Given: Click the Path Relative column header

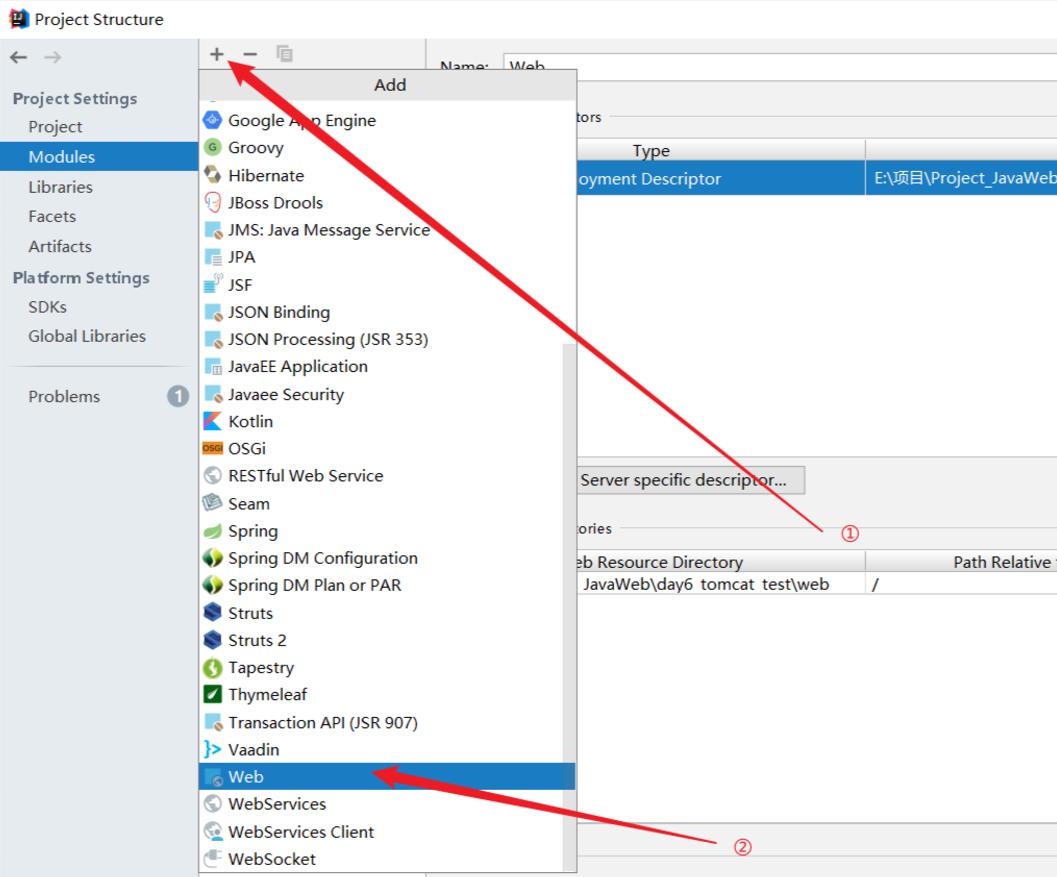Looking at the screenshot, I should pos(962,562).
